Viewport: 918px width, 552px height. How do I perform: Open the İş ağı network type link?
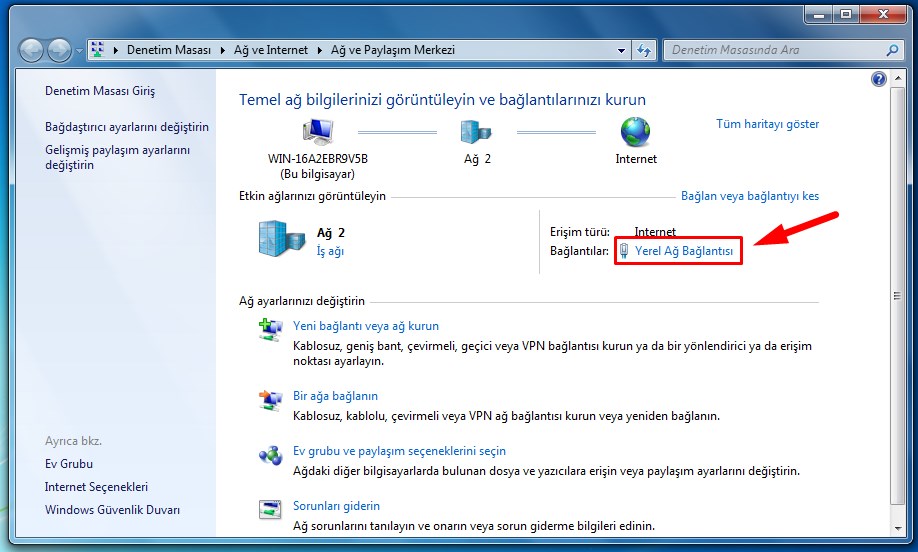coord(330,252)
